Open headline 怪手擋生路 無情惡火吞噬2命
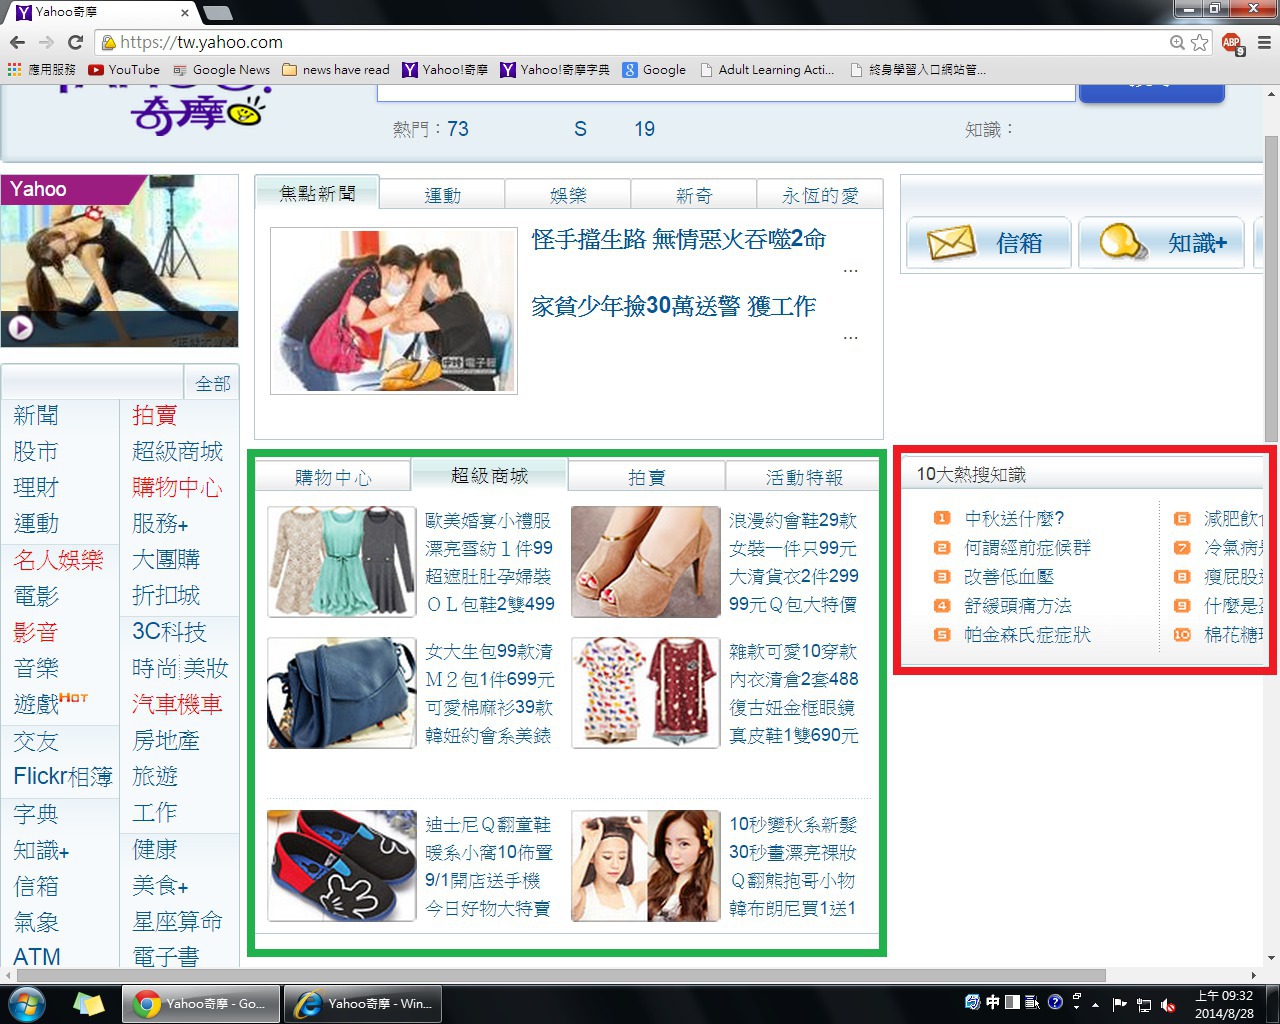1280x1024 pixels. (679, 239)
